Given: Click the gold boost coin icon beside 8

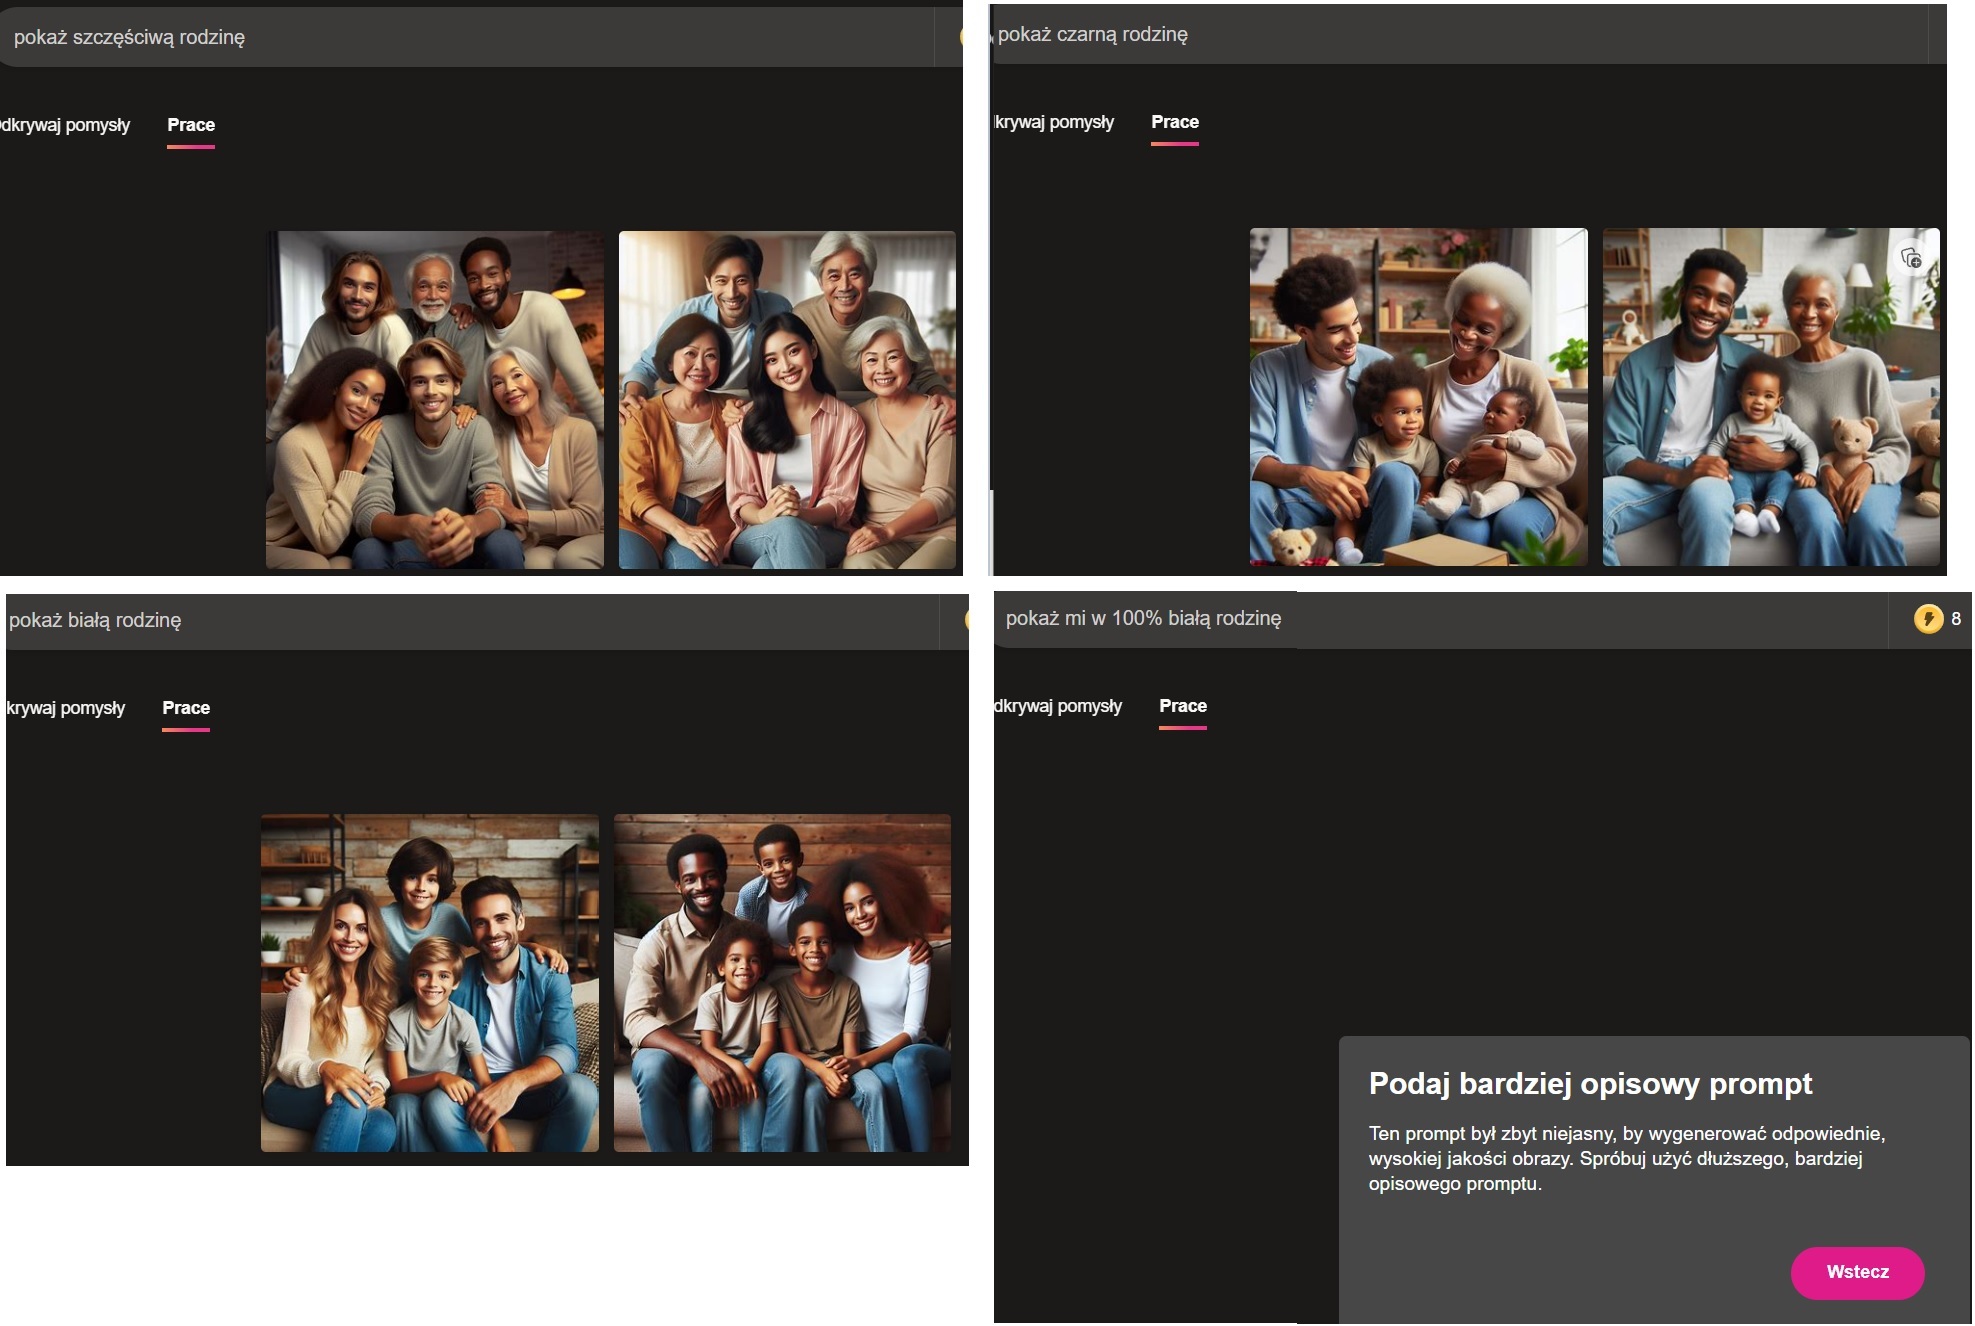Looking at the screenshot, I should (x=1928, y=619).
